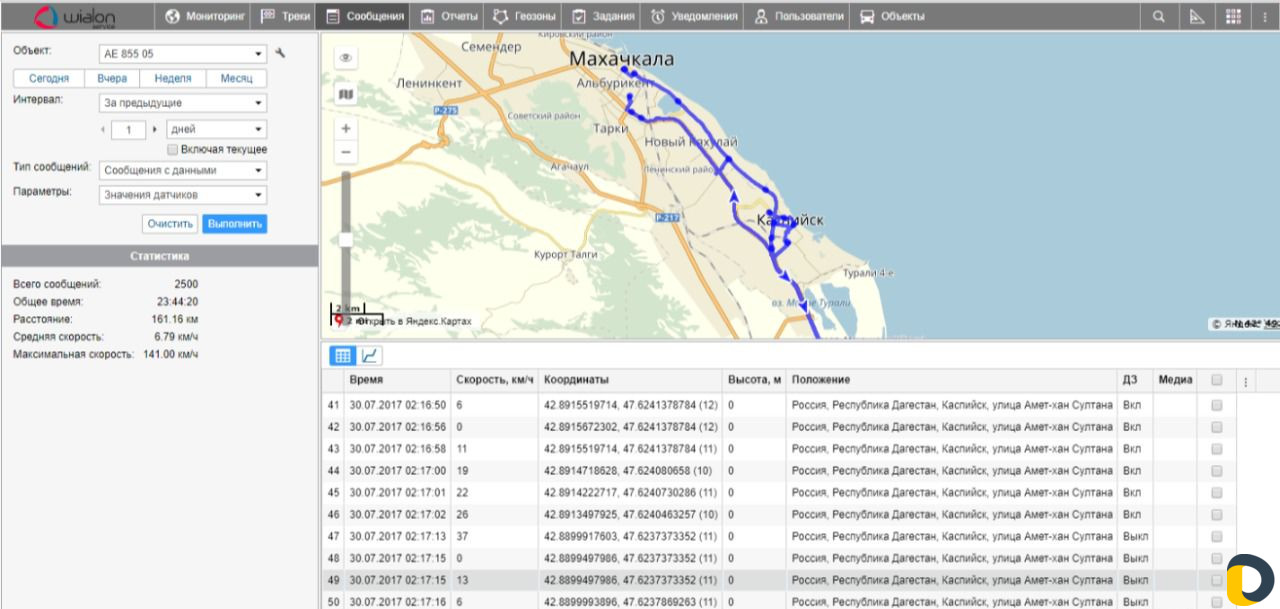Decrease interval number with left arrow

pyautogui.click(x=103, y=130)
